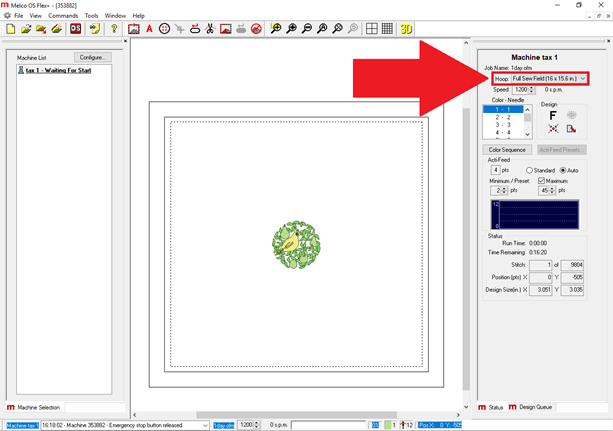The image size is (613, 431).
Task: Increase Speed with the spinner arrows
Action: point(532,87)
